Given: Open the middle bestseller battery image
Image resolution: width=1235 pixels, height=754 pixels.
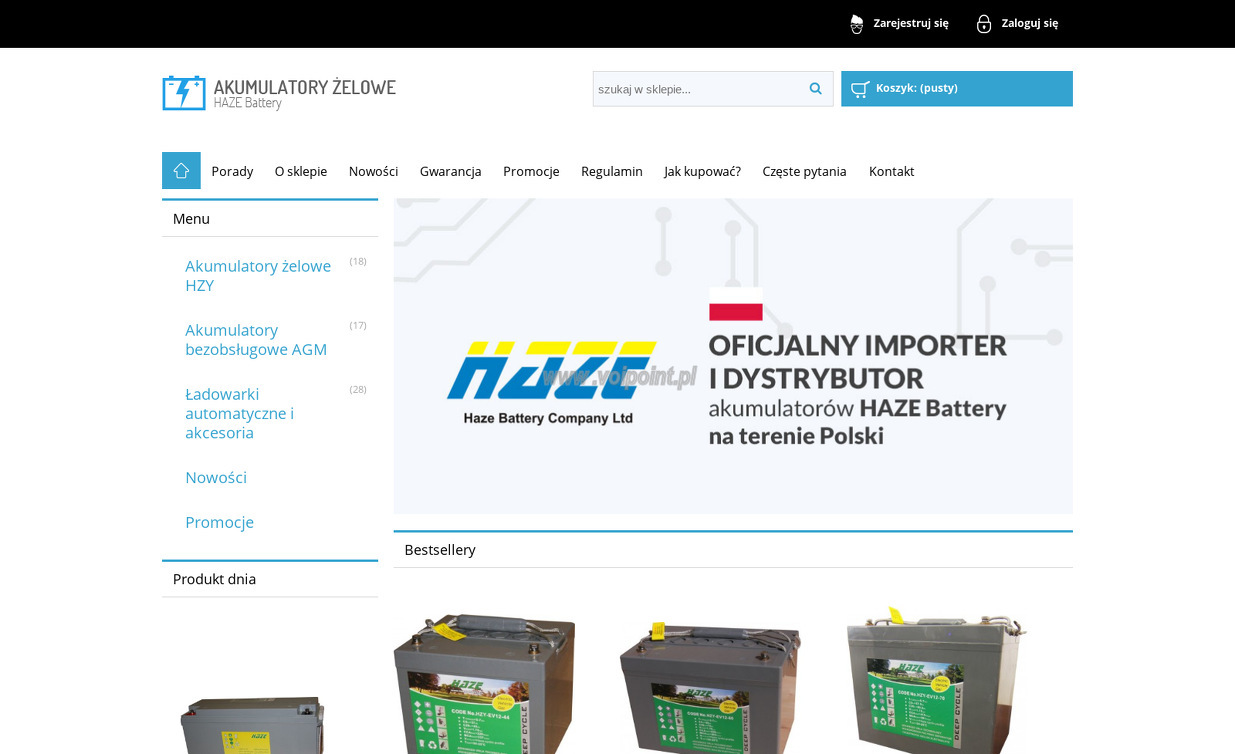Looking at the screenshot, I should click(x=710, y=687).
